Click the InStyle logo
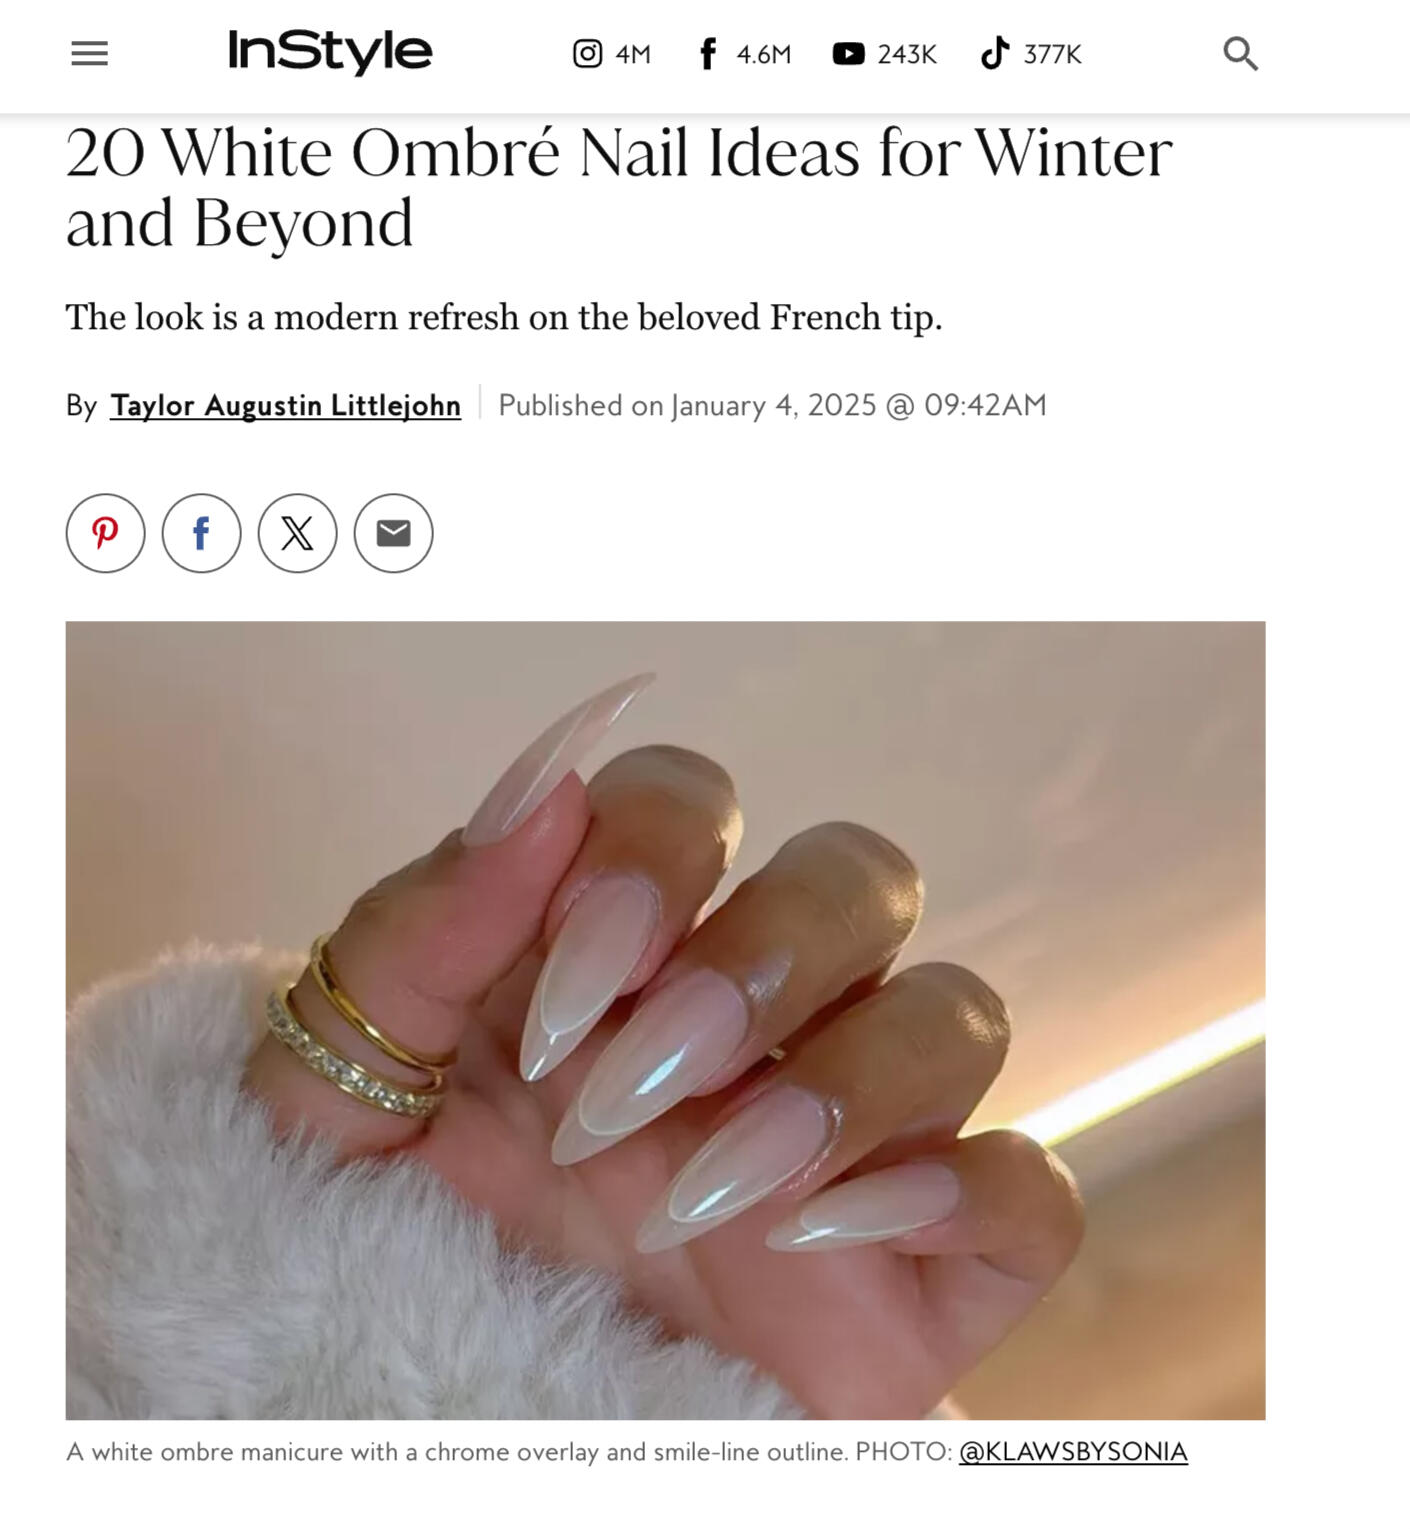The width and height of the screenshot is (1410, 1529). tap(330, 51)
